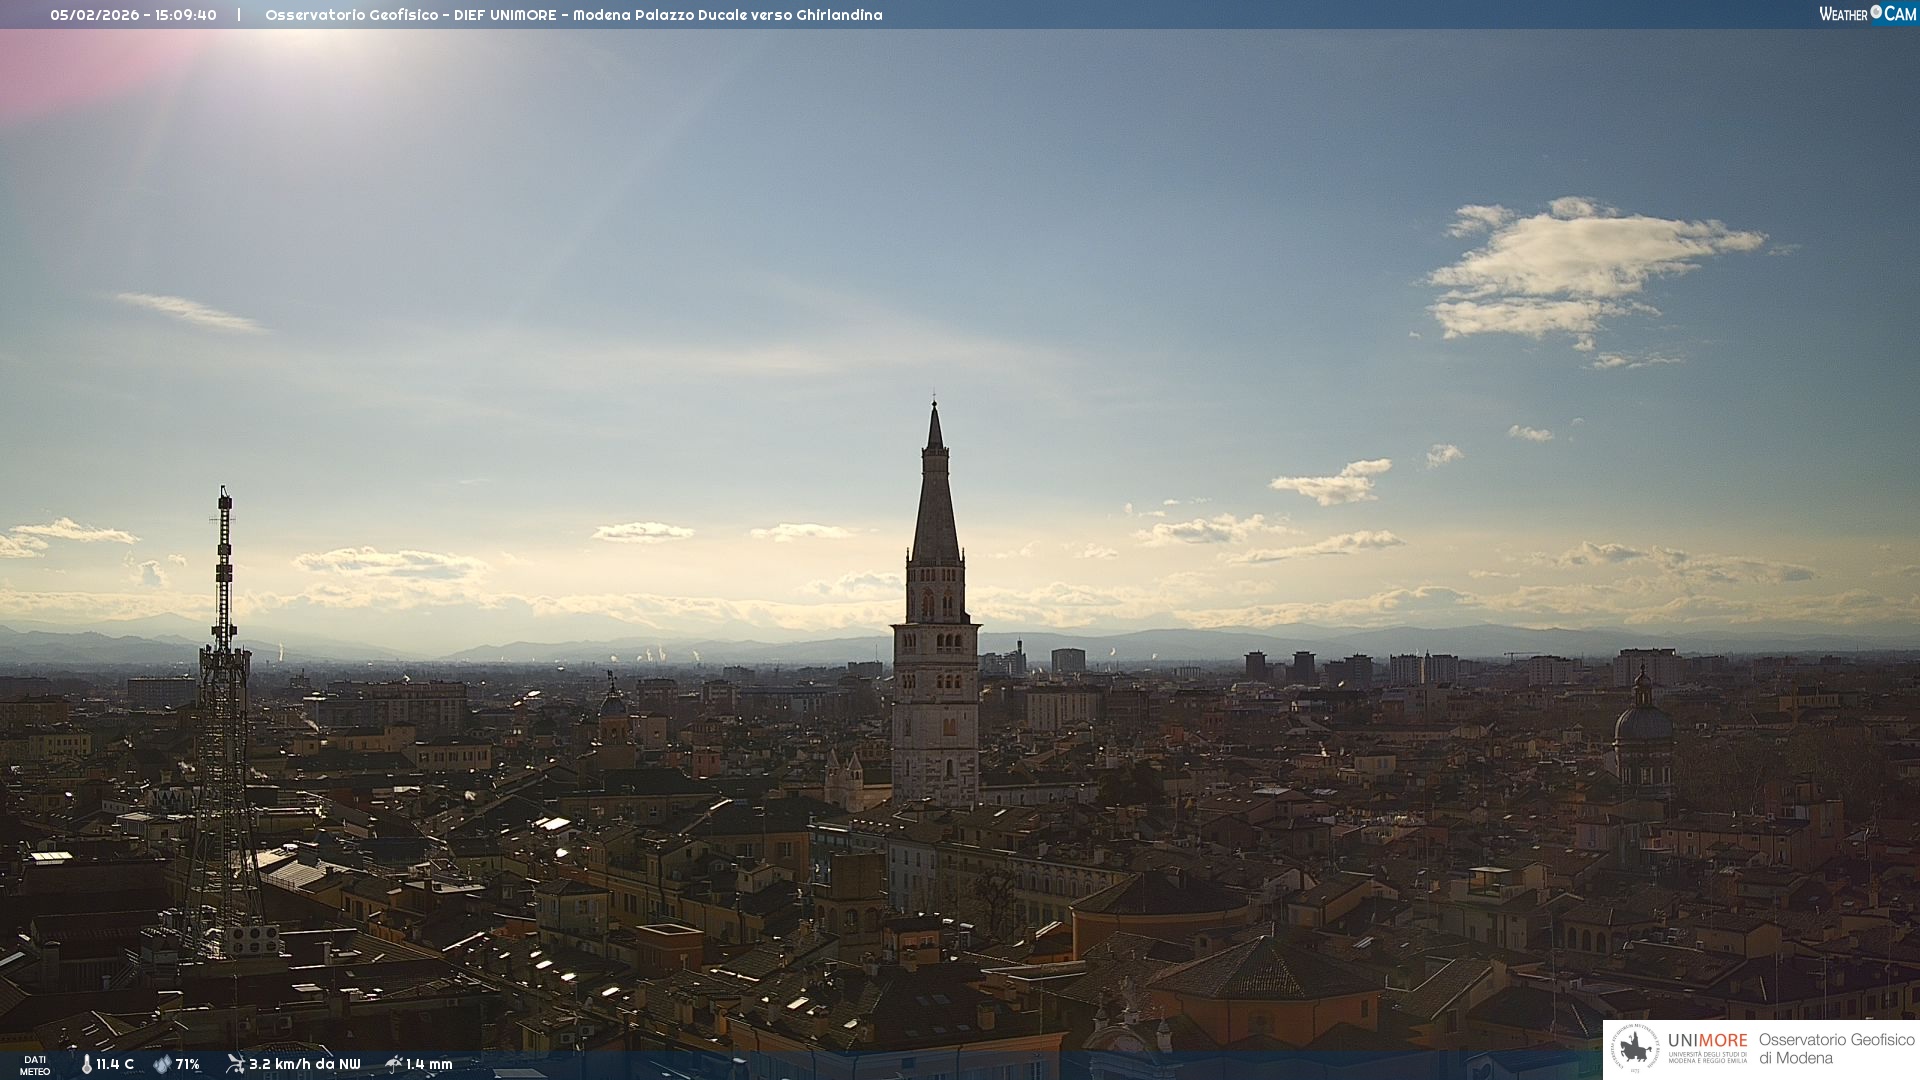
Task: Click the 71% humidity value
Action: (188, 1064)
